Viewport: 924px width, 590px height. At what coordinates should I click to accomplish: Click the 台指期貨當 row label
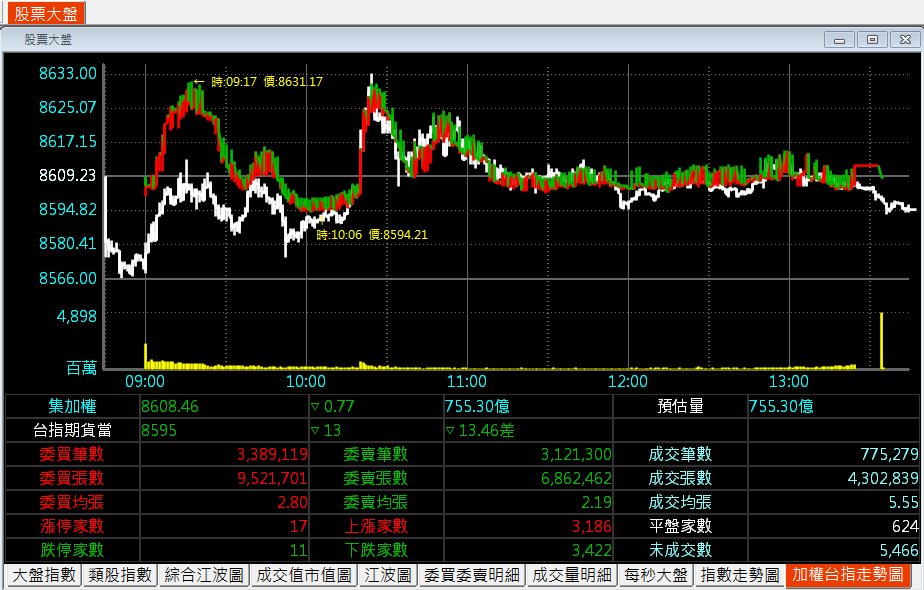[x=72, y=430]
